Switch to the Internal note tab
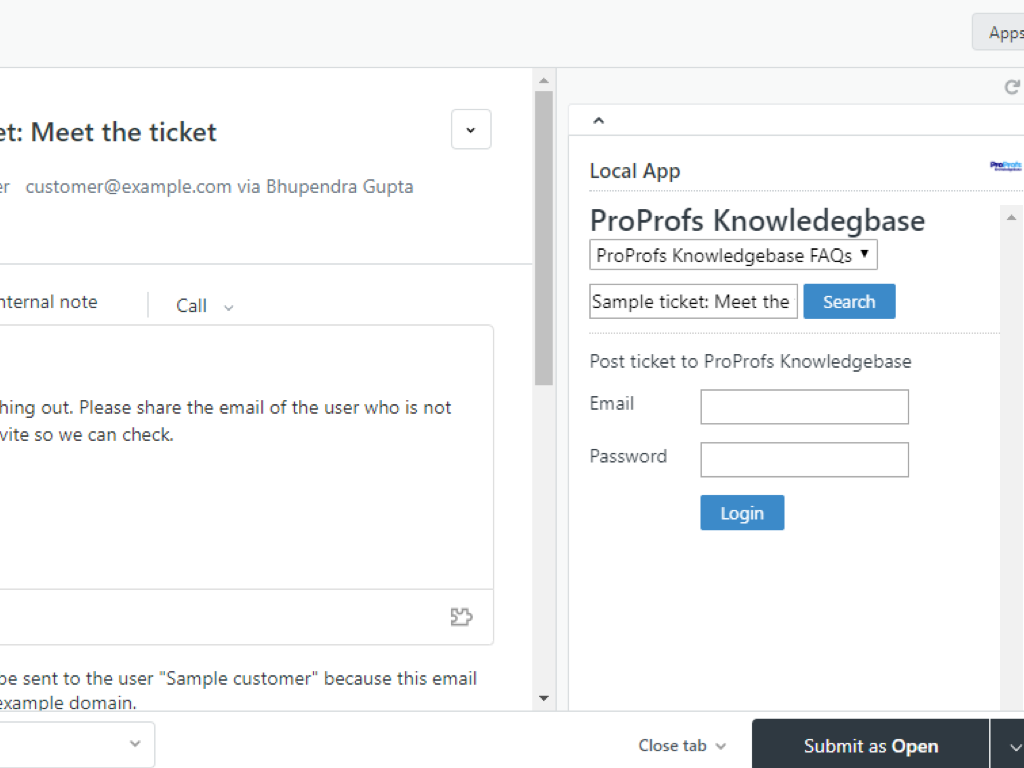 point(48,302)
